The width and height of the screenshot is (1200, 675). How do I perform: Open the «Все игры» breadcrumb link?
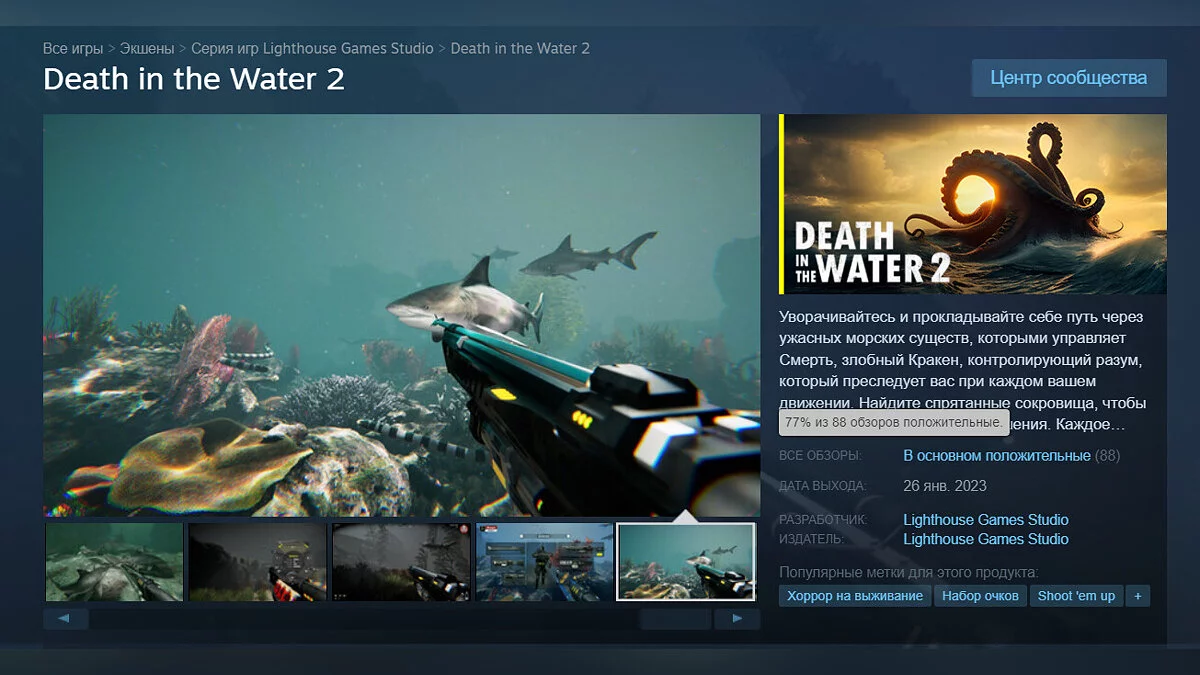click(x=73, y=48)
